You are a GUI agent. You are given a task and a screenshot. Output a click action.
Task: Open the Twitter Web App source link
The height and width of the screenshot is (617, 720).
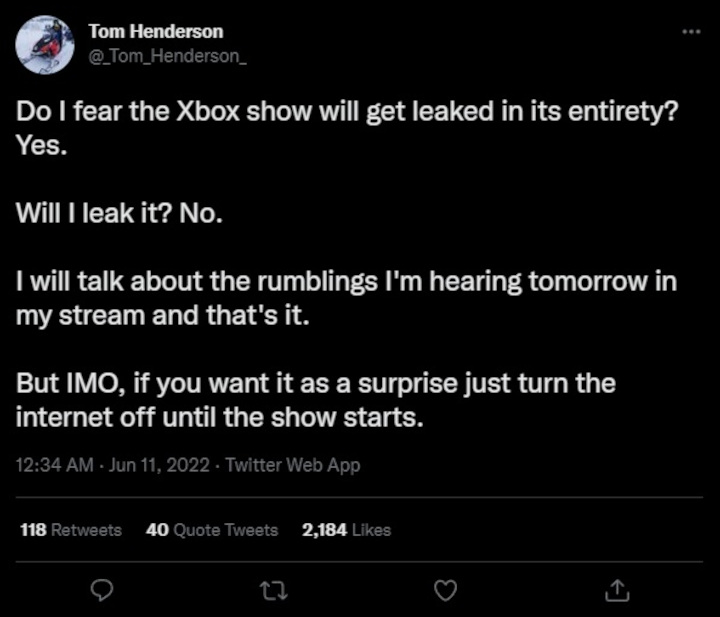pos(293,465)
